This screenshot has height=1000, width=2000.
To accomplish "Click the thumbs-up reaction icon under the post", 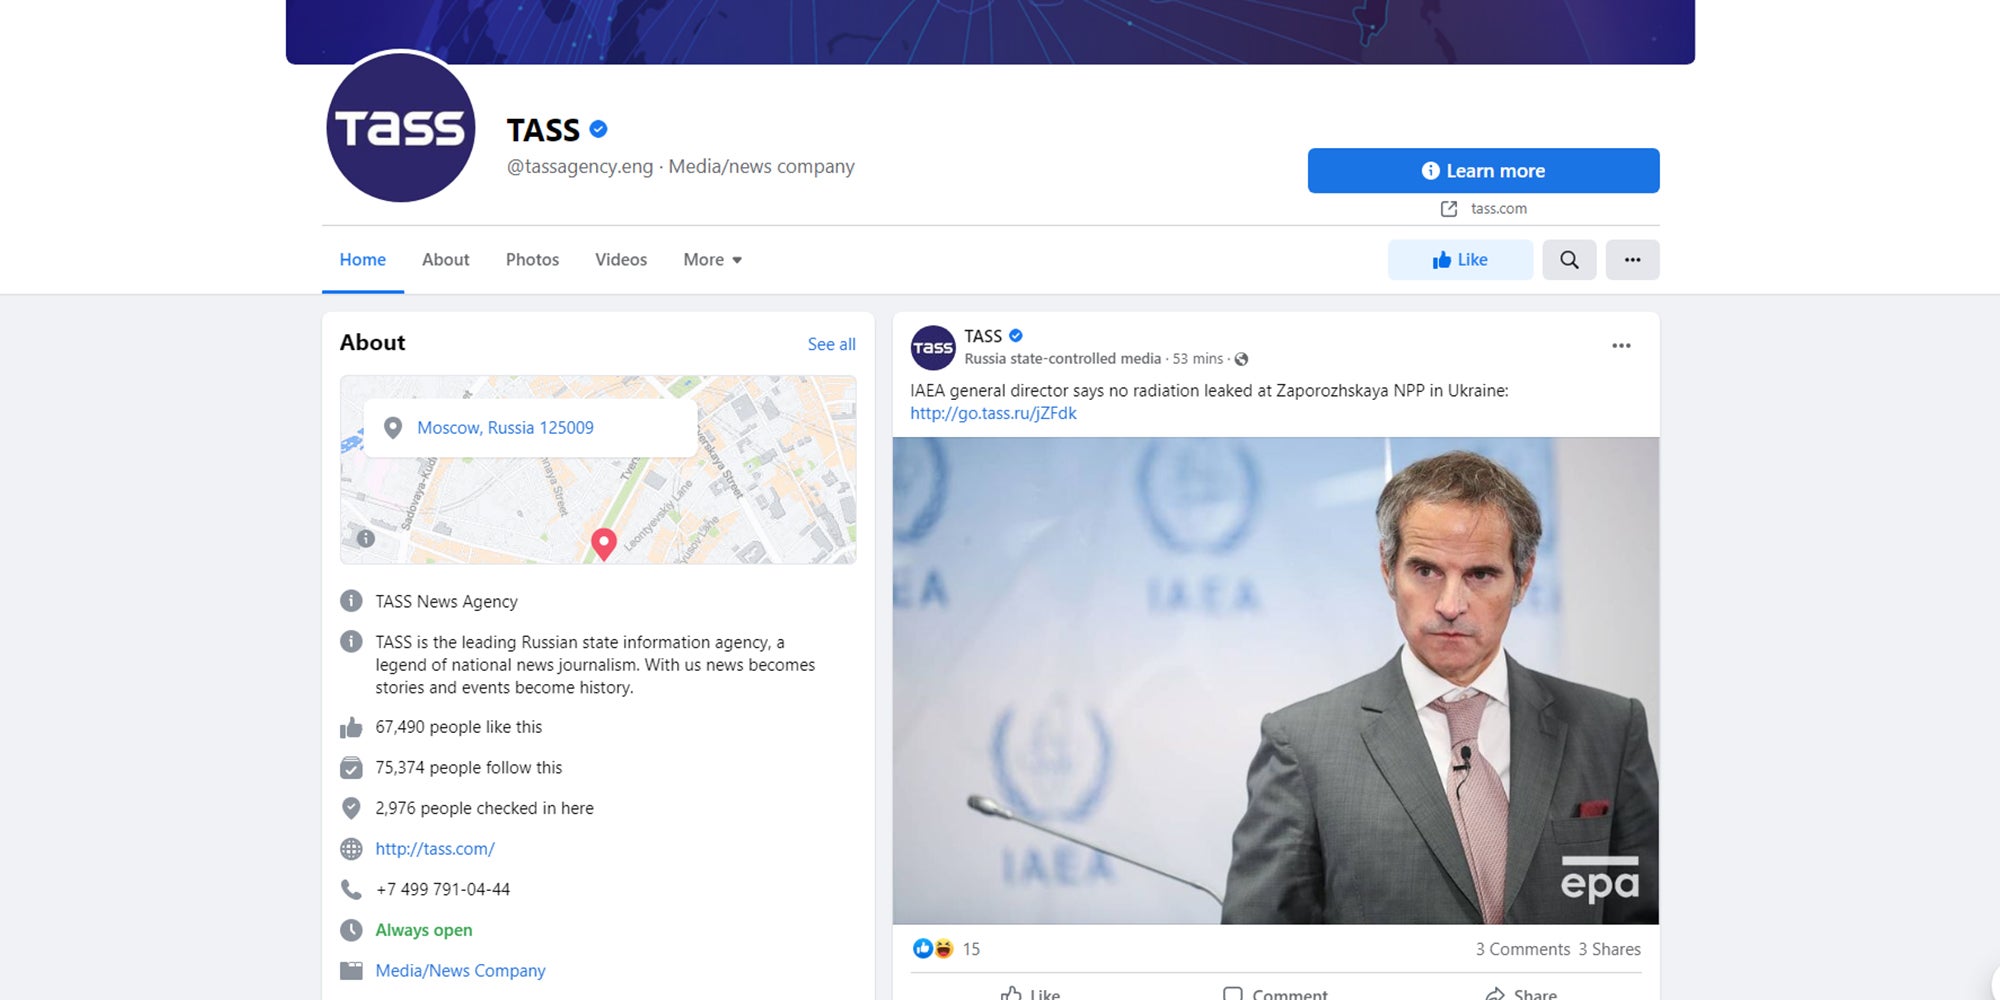I will tap(921, 948).
